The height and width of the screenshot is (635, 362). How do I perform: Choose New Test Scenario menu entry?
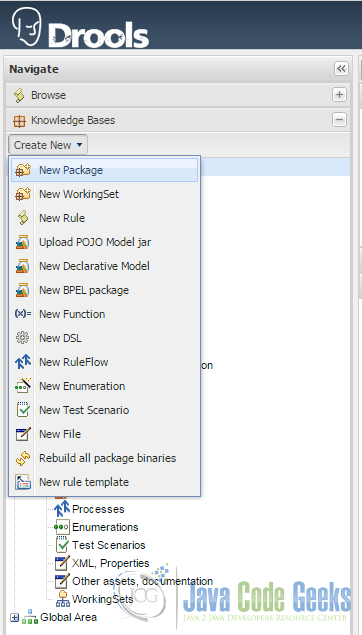click(x=104, y=409)
